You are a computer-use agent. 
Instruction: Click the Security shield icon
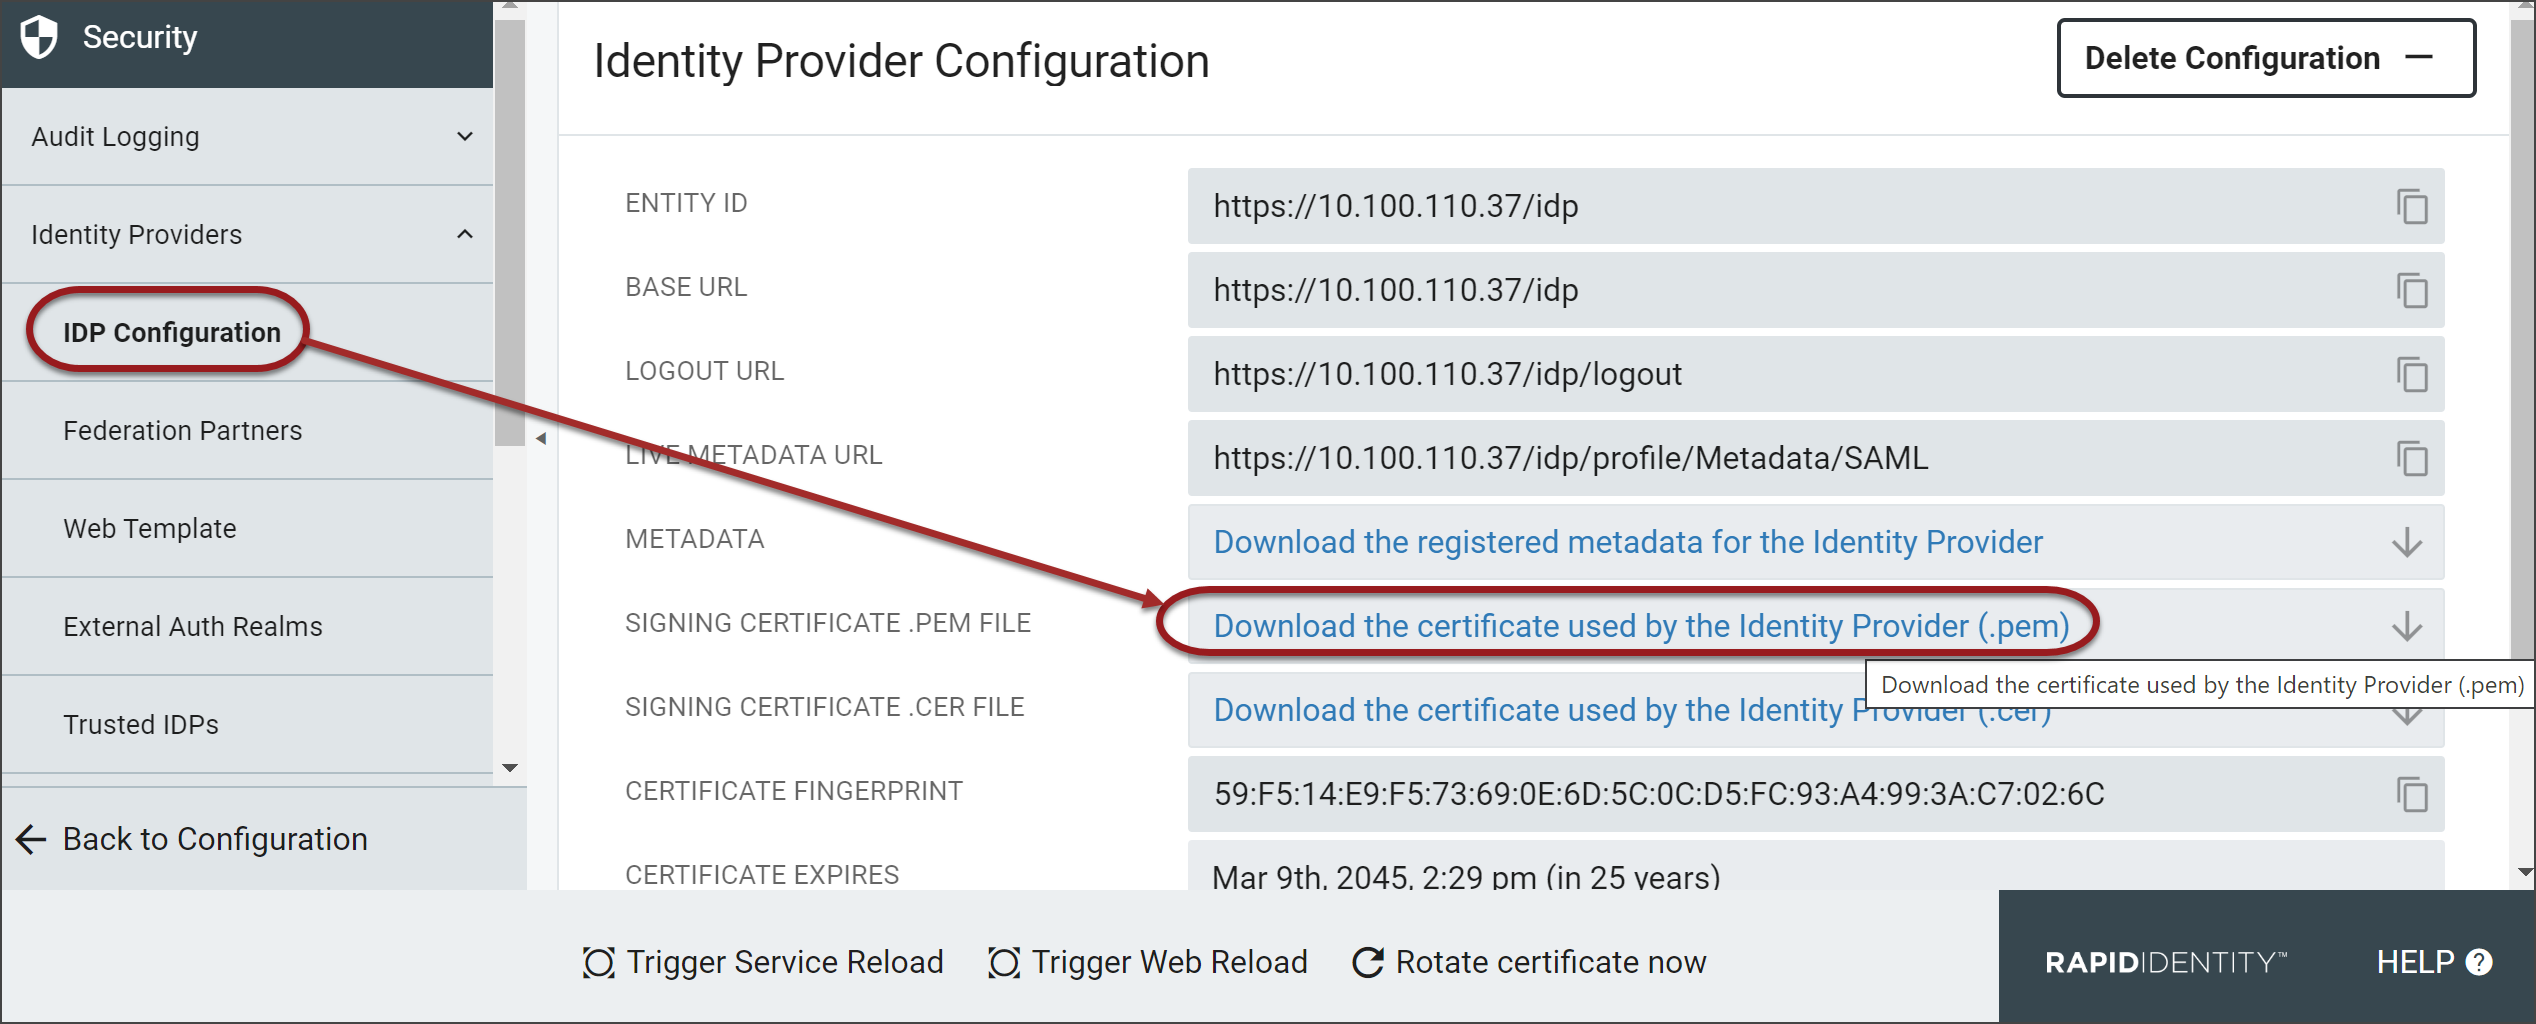tap(39, 37)
